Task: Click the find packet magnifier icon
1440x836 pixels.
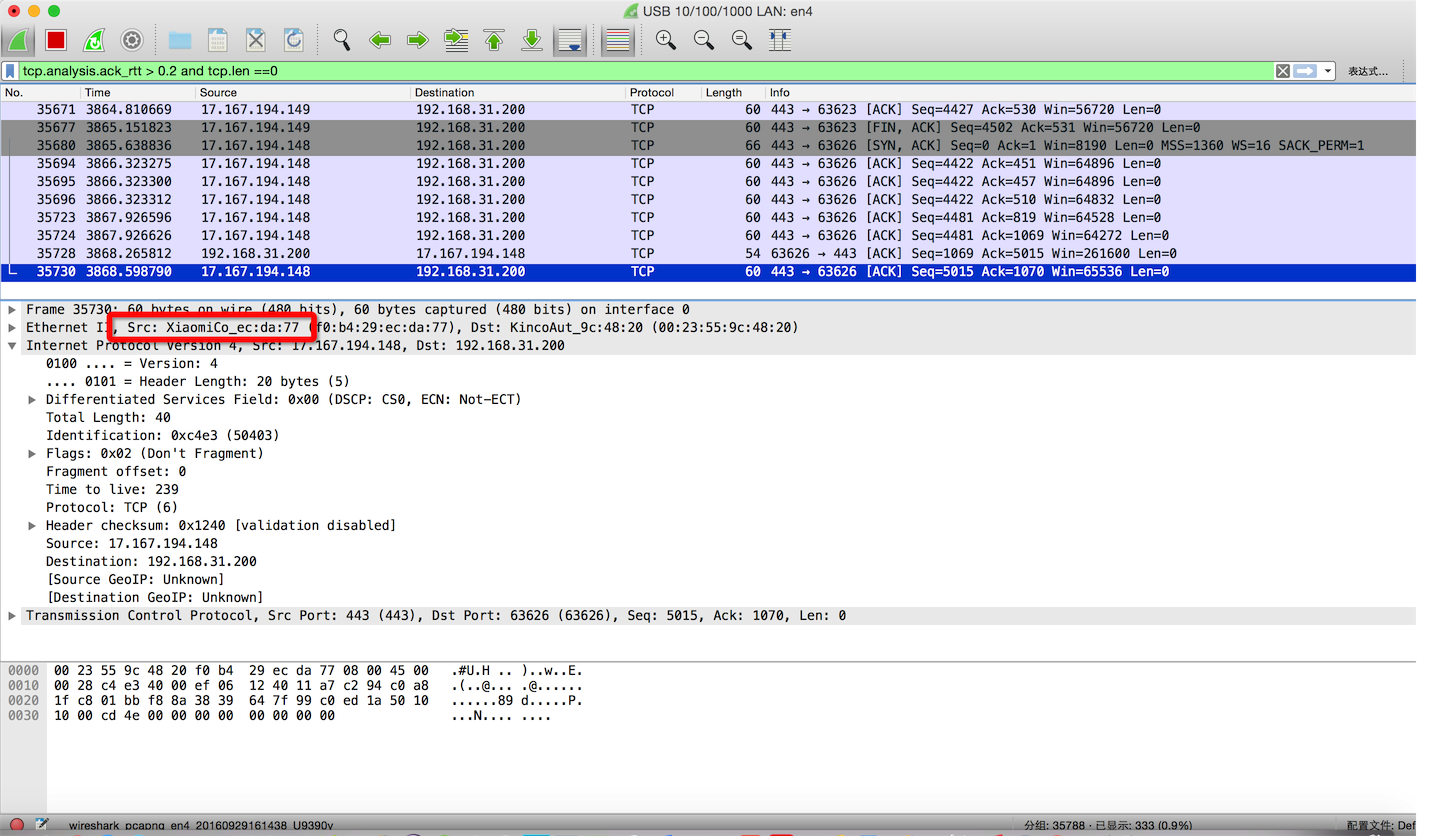Action: pyautogui.click(x=342, y=40)
